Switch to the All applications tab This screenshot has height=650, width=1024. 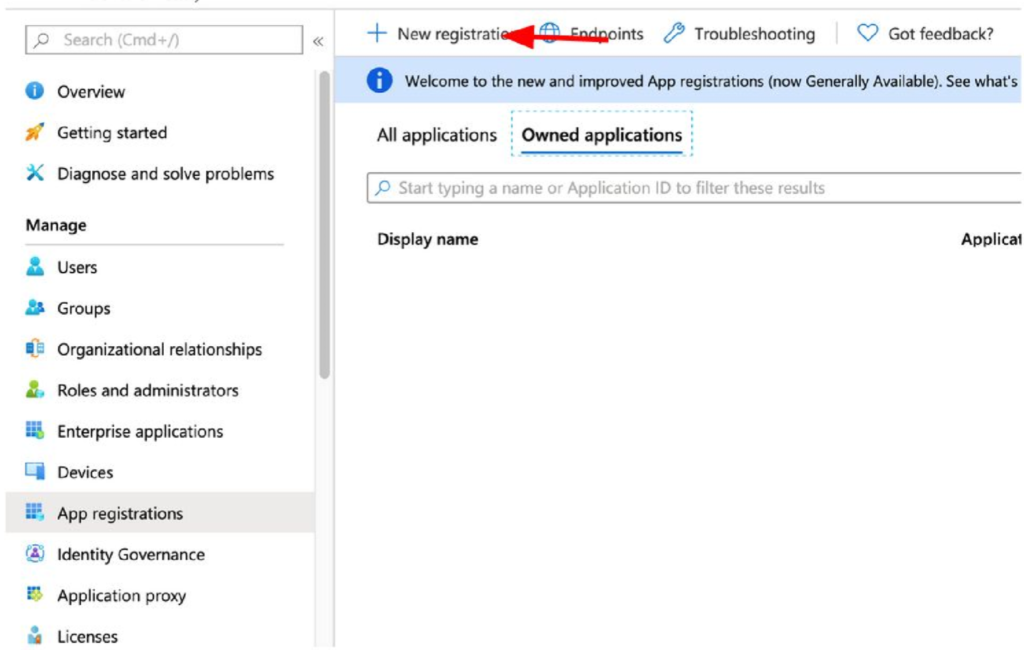pyautogui.click(x=436, y=135)
